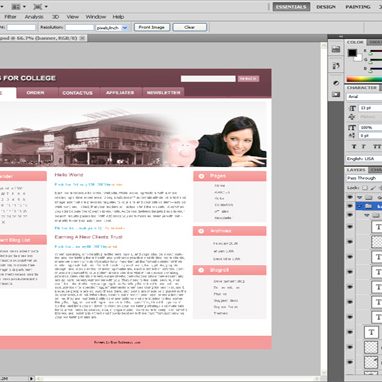The image size is (382, 382).
Task: Click the NEWSLETTER tab in the webpage design
Action: (x=163, y=93)
